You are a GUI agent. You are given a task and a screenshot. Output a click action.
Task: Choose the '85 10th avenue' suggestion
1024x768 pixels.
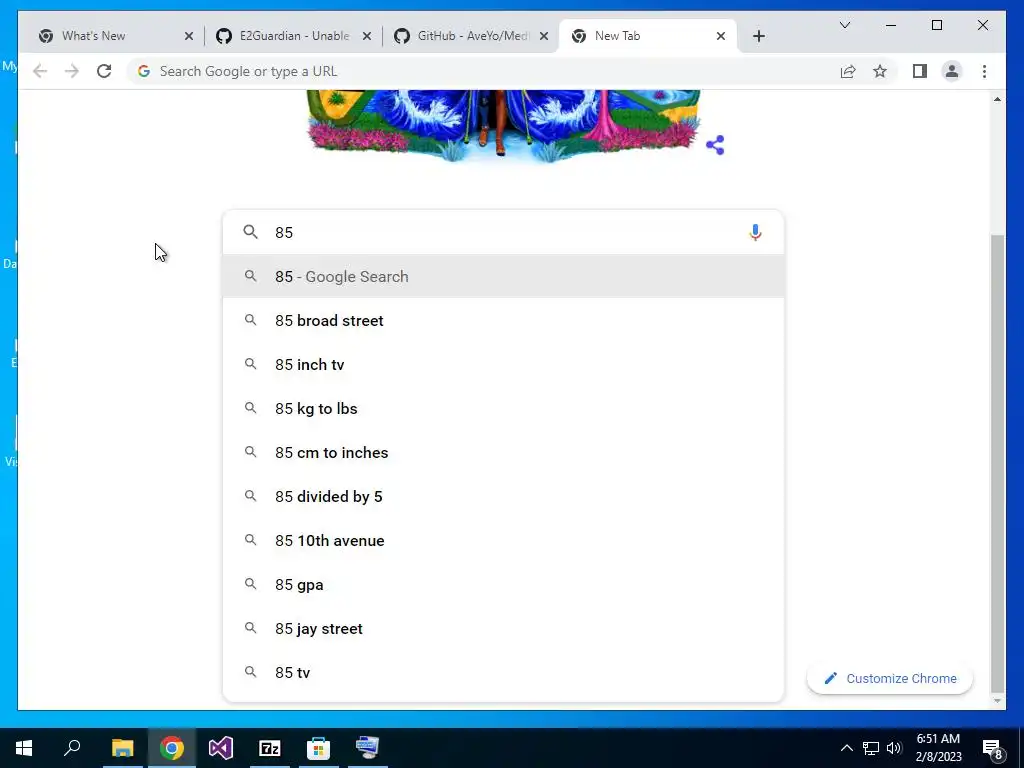503,541
